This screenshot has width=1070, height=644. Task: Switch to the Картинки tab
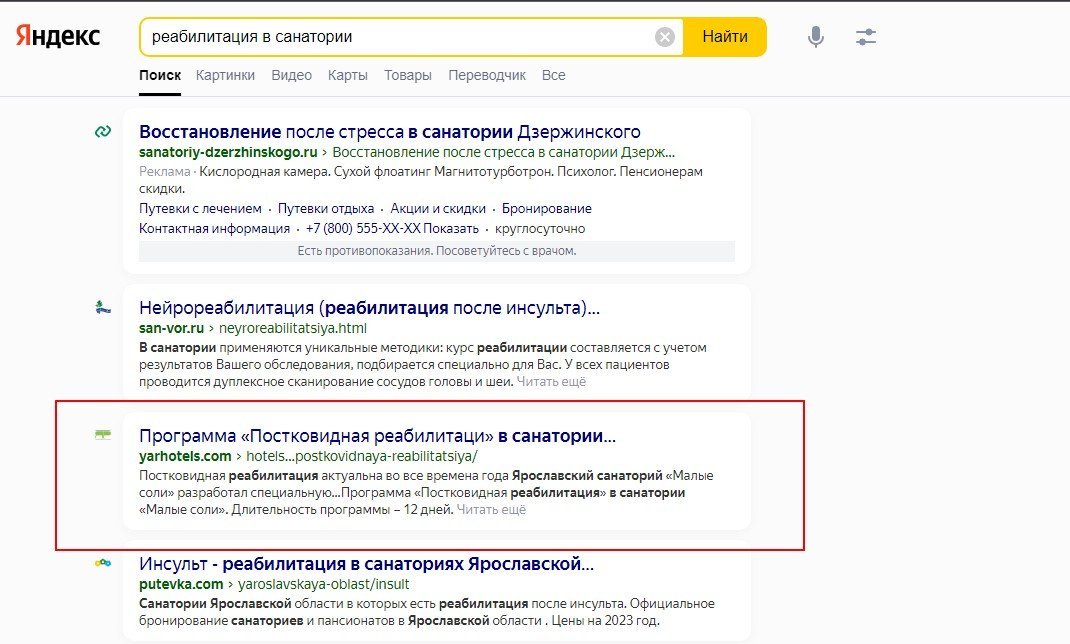(225, 75)
